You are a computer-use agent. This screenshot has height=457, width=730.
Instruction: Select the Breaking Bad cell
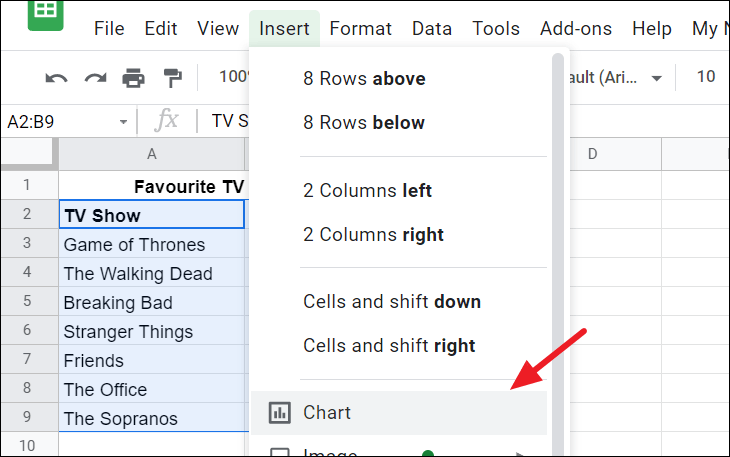pyautogui.click(x=151, y=302)
